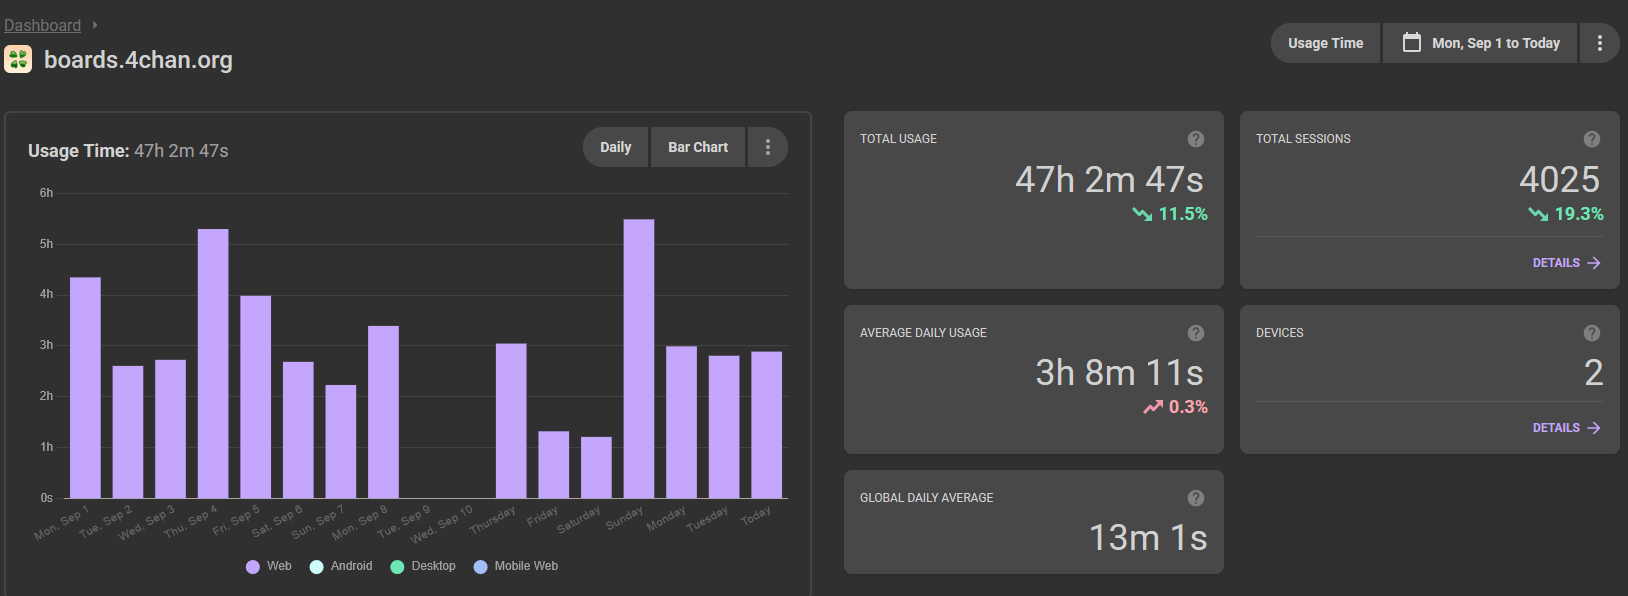The width and height of the screenshot is (1628, 596).
Task: Click the Saturday bar in chart
Action: (596, 468)
